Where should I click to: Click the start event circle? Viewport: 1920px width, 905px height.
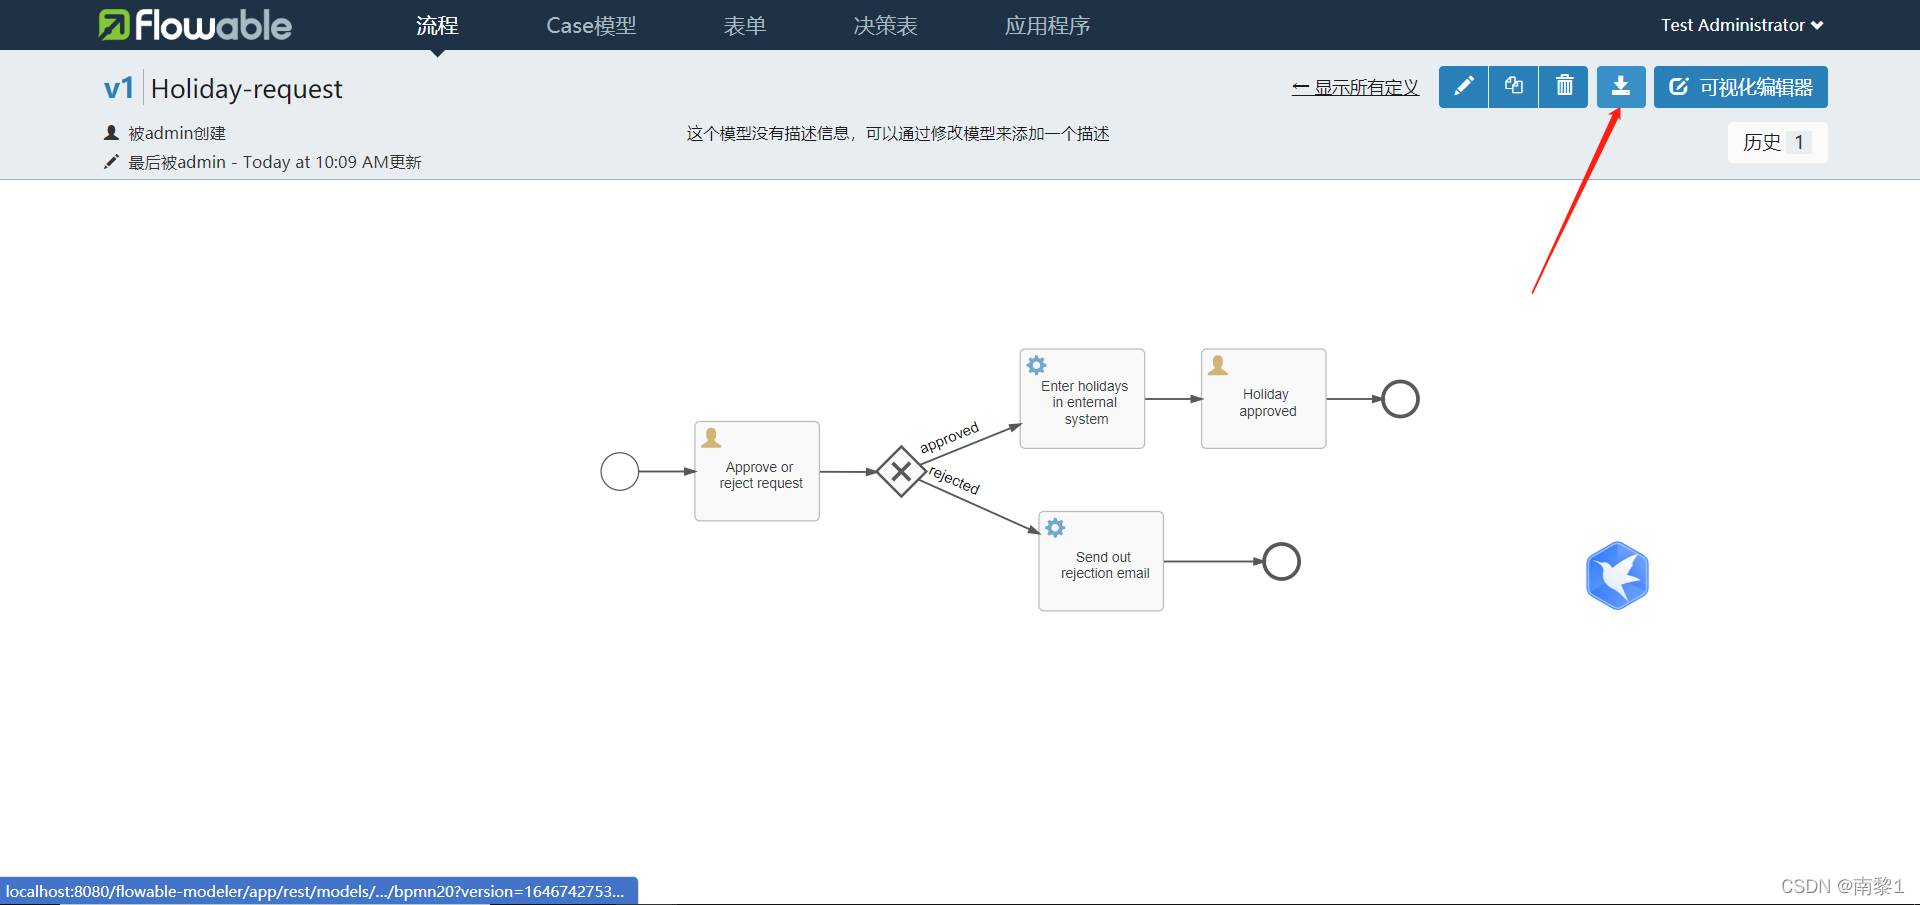[619, 471]
